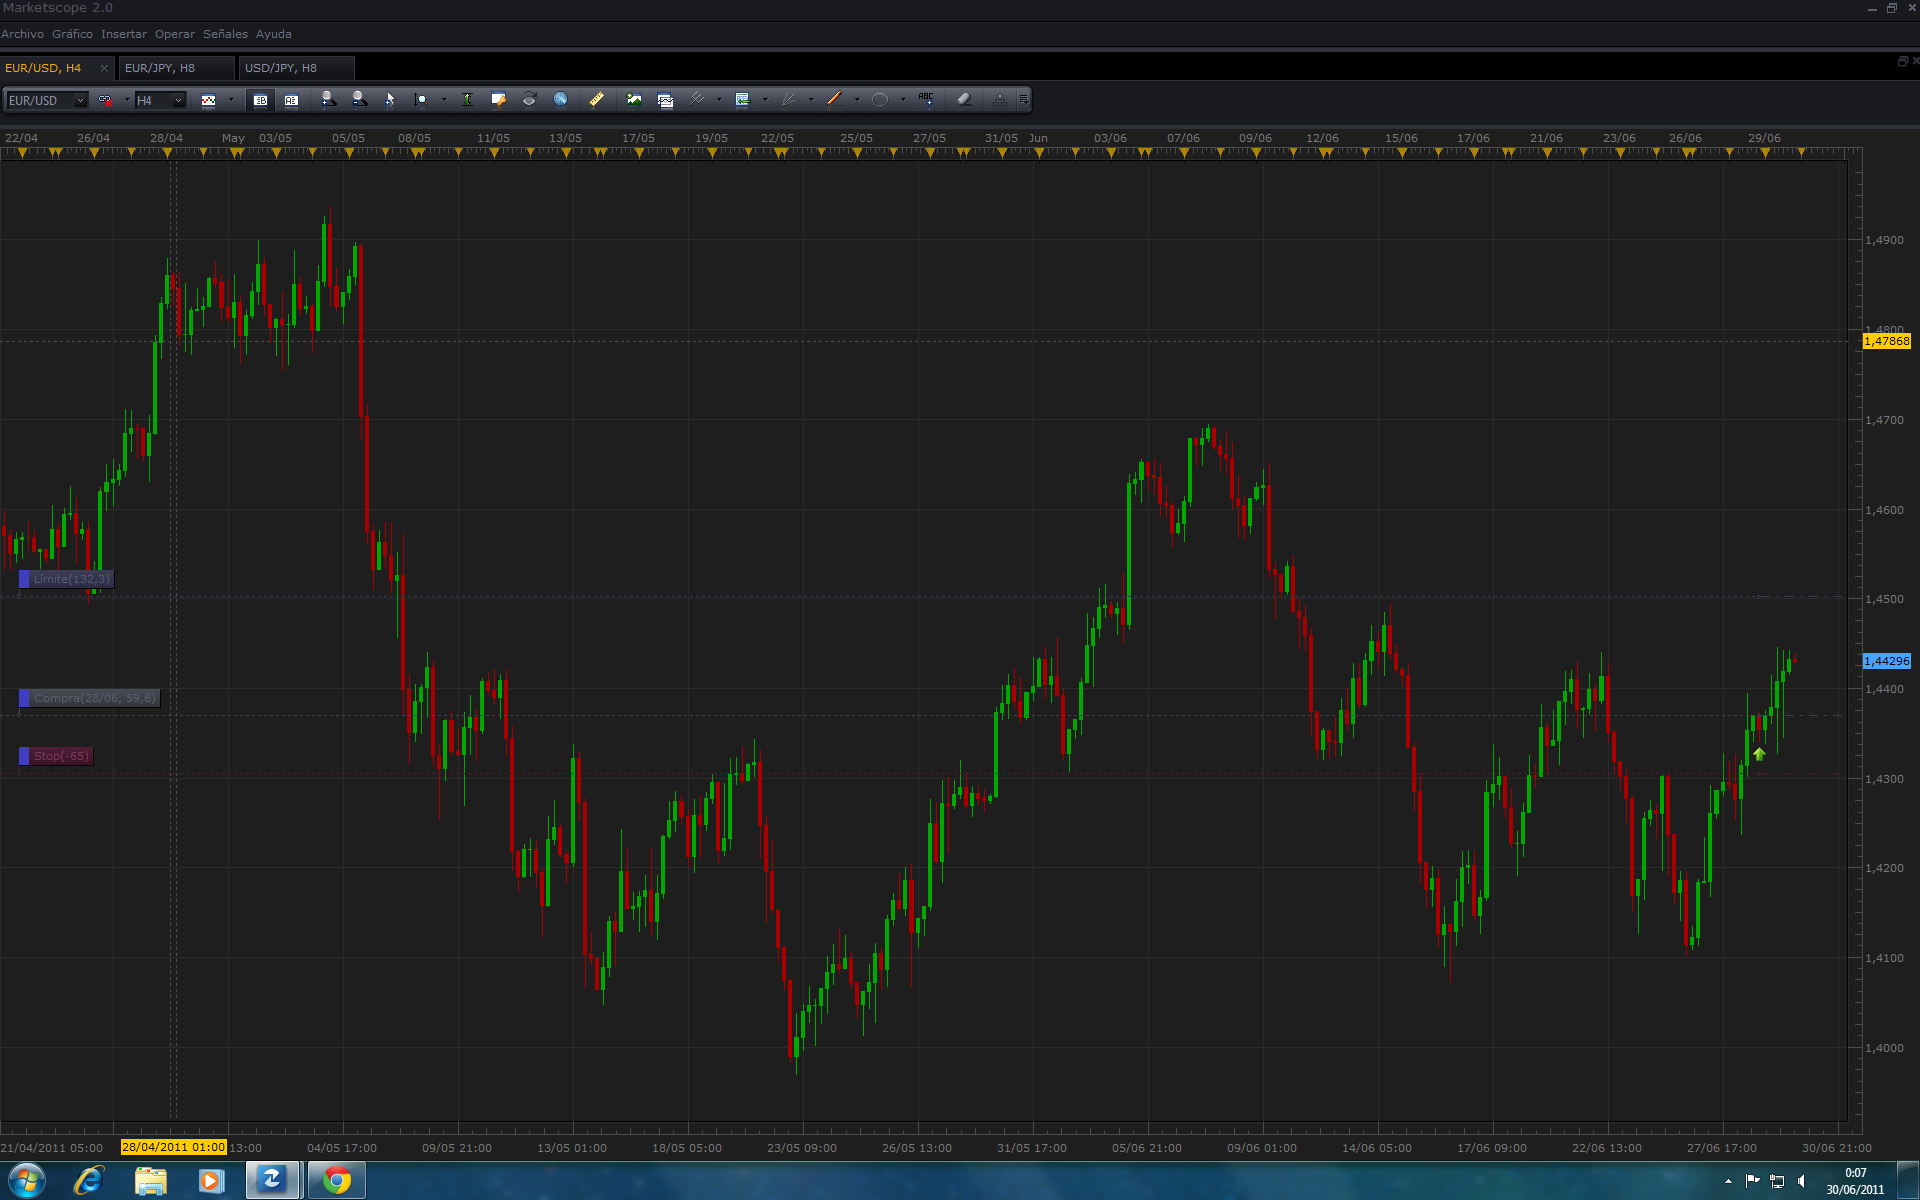1920x1200 pixels.
Task: Switch to the USD/JPY, H8 tab
Action: (x=281, y=68)
